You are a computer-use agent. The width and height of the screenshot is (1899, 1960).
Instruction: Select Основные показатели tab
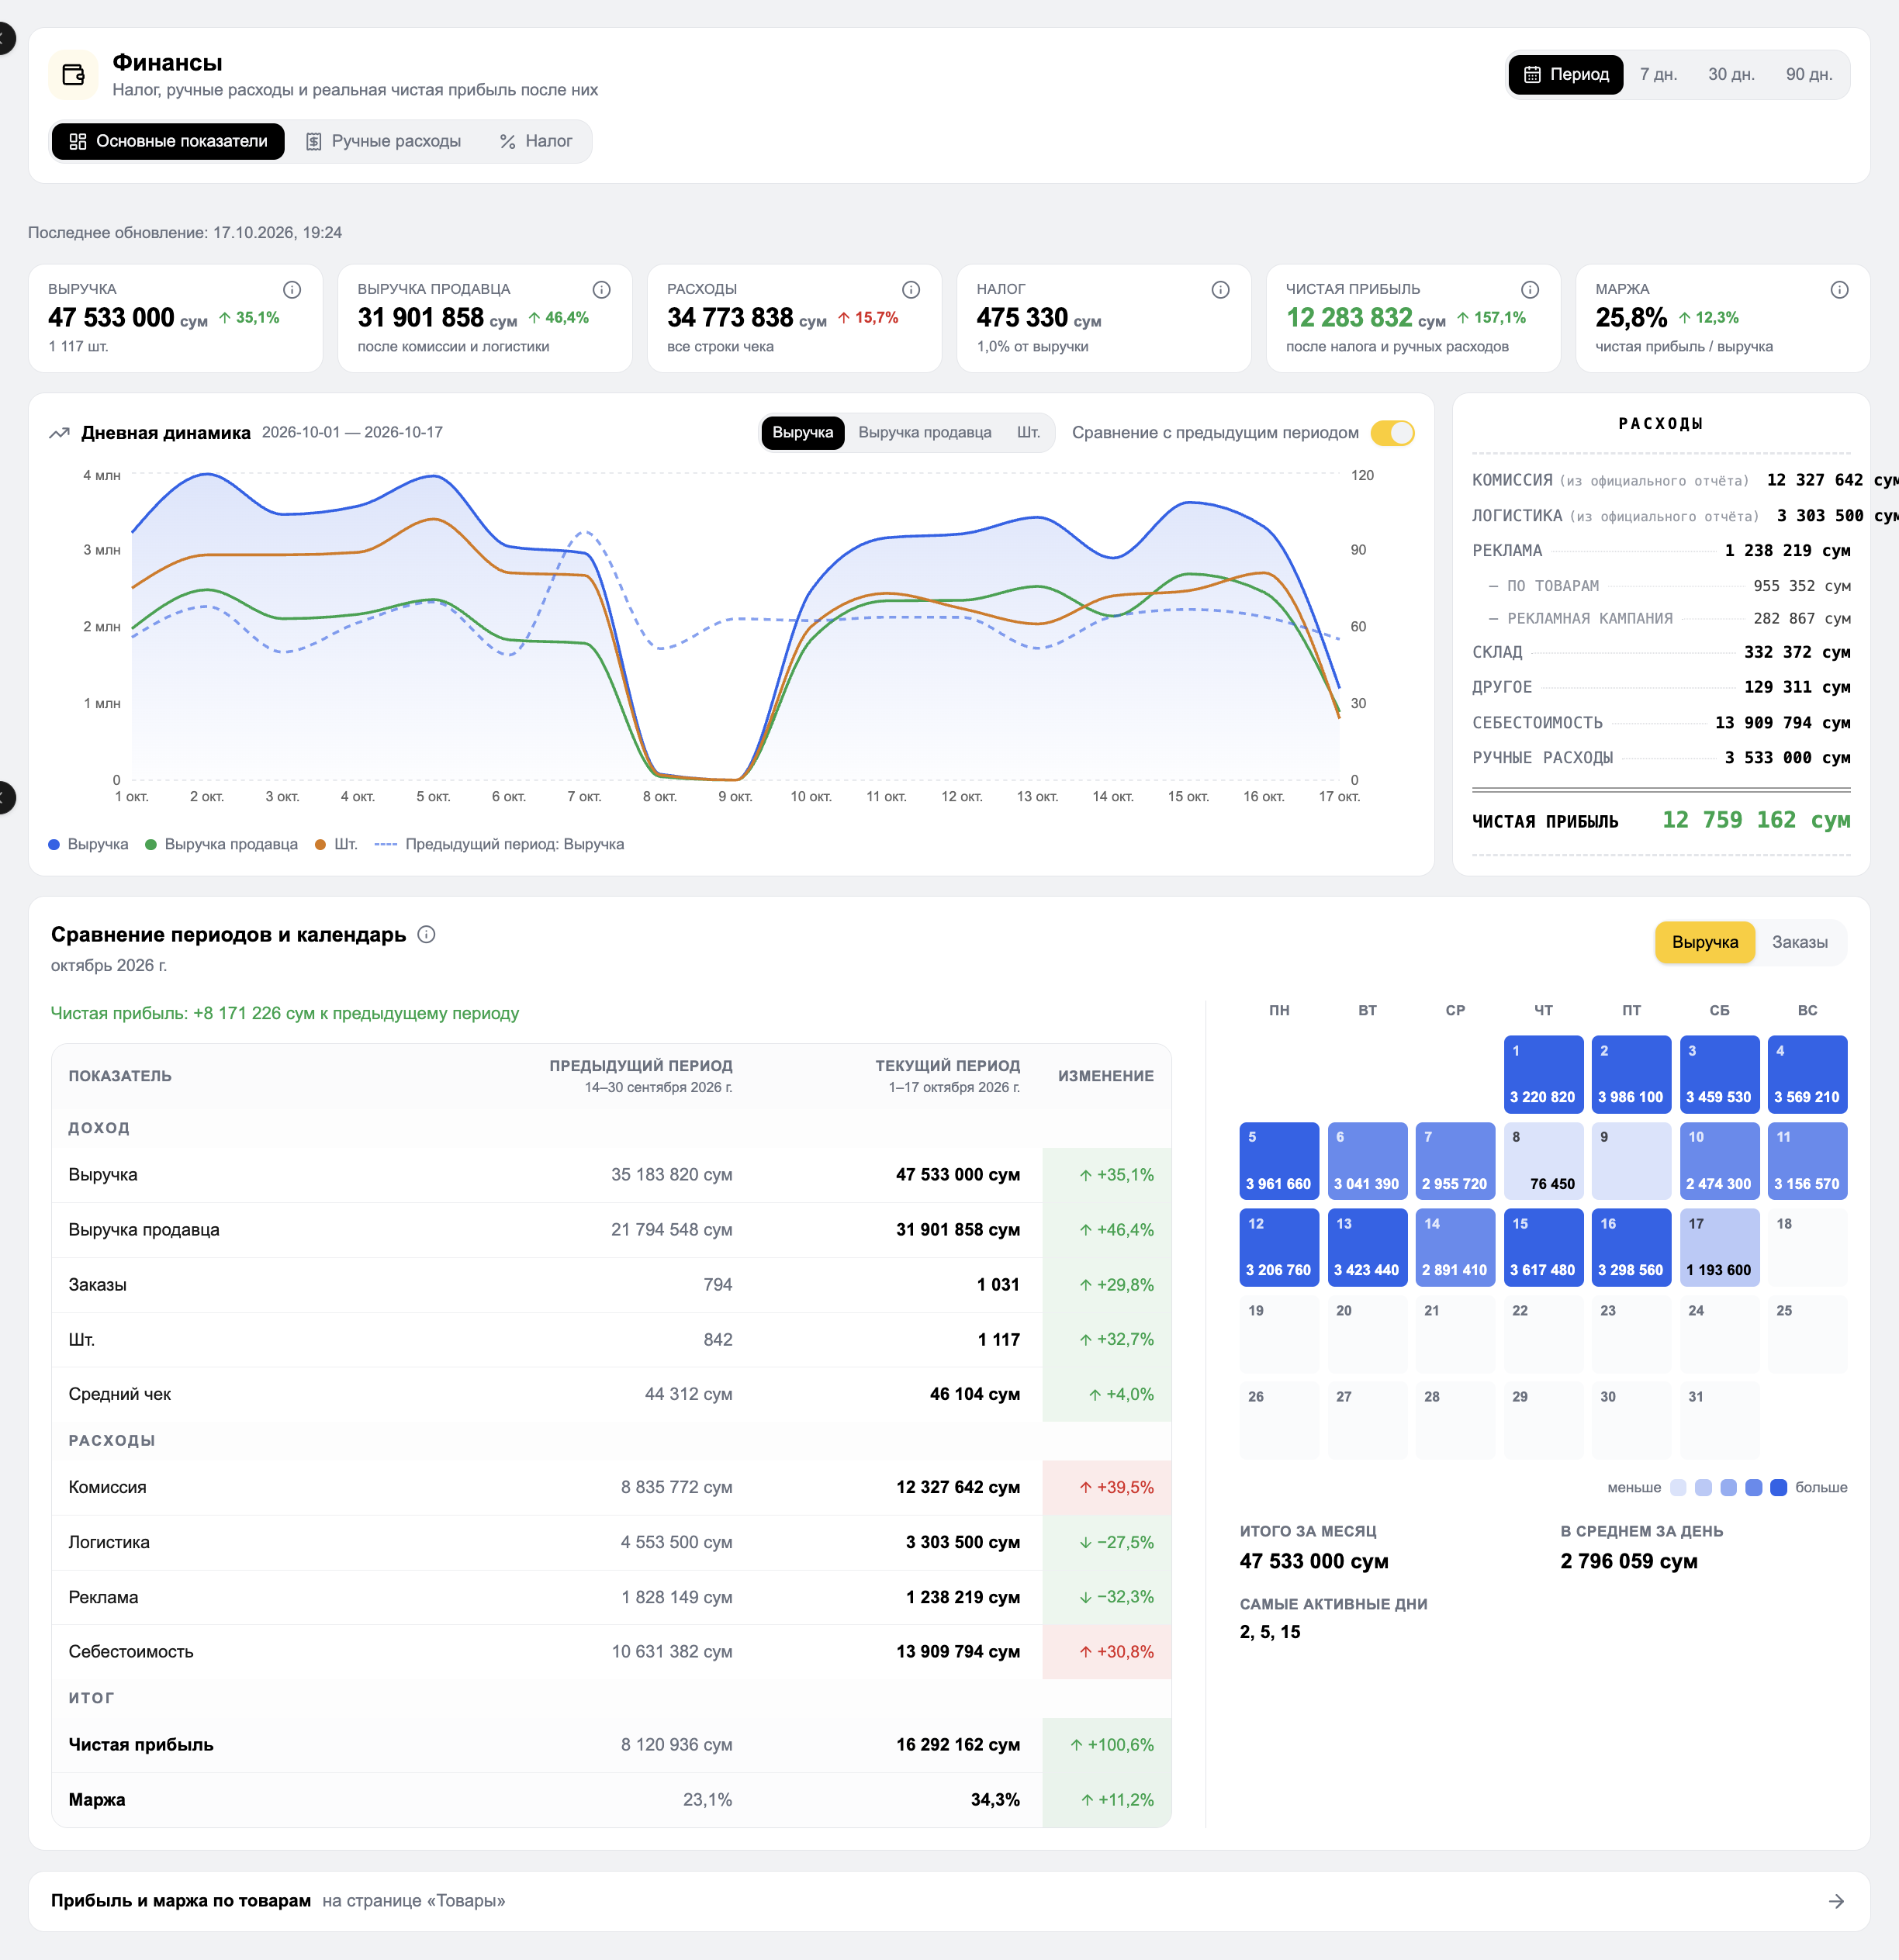coord(168,142)
